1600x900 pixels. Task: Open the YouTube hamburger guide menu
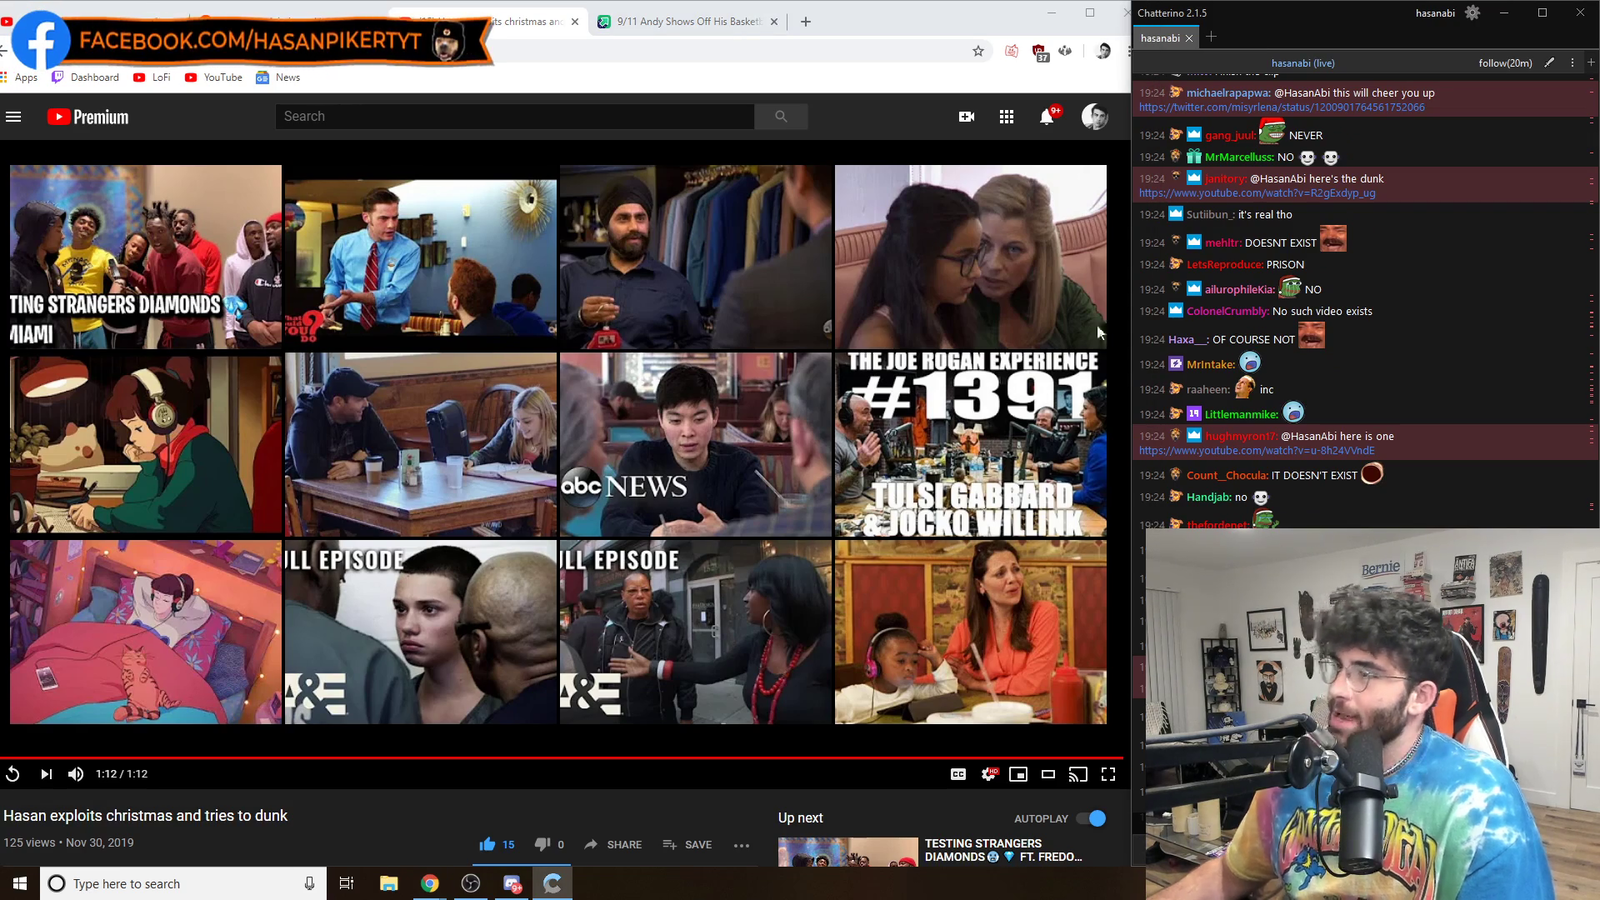14,117
